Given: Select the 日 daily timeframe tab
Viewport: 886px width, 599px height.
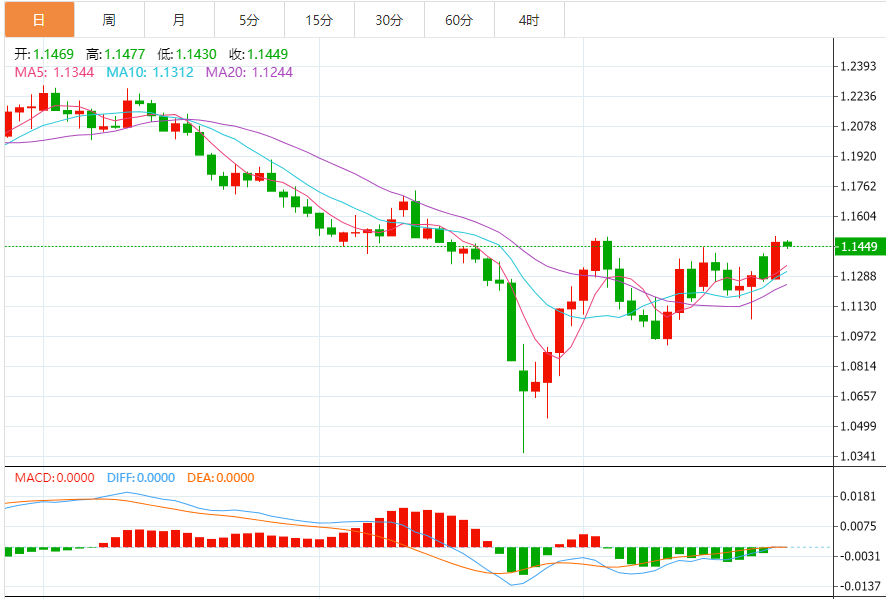Looking at the screenshot, I should (40, 20).
